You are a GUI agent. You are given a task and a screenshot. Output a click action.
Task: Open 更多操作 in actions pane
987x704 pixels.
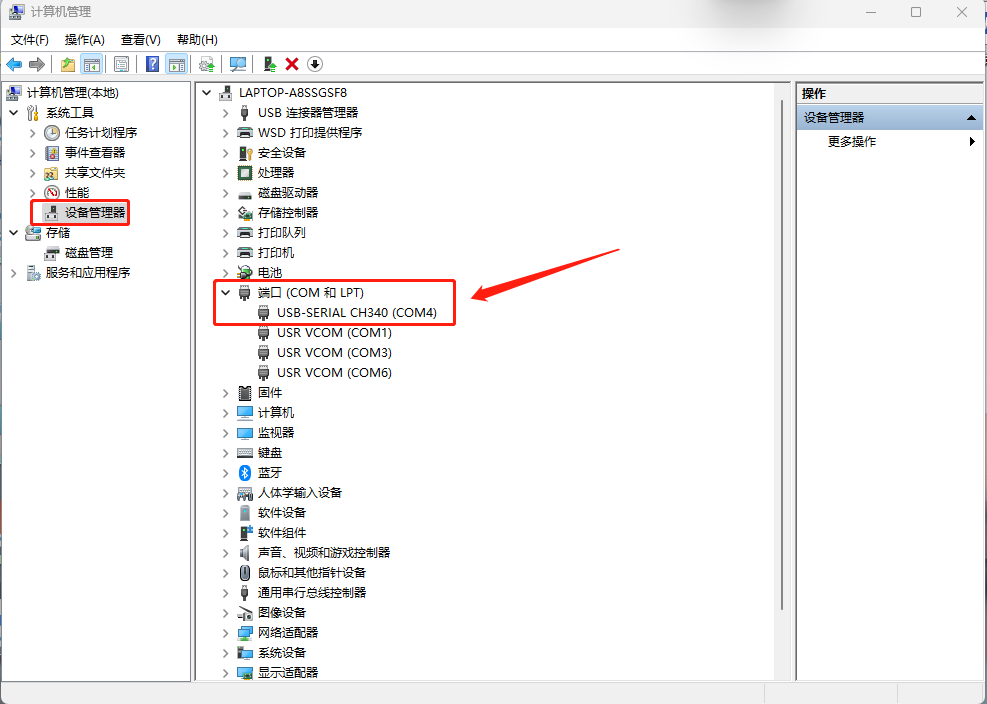point(852,142)
